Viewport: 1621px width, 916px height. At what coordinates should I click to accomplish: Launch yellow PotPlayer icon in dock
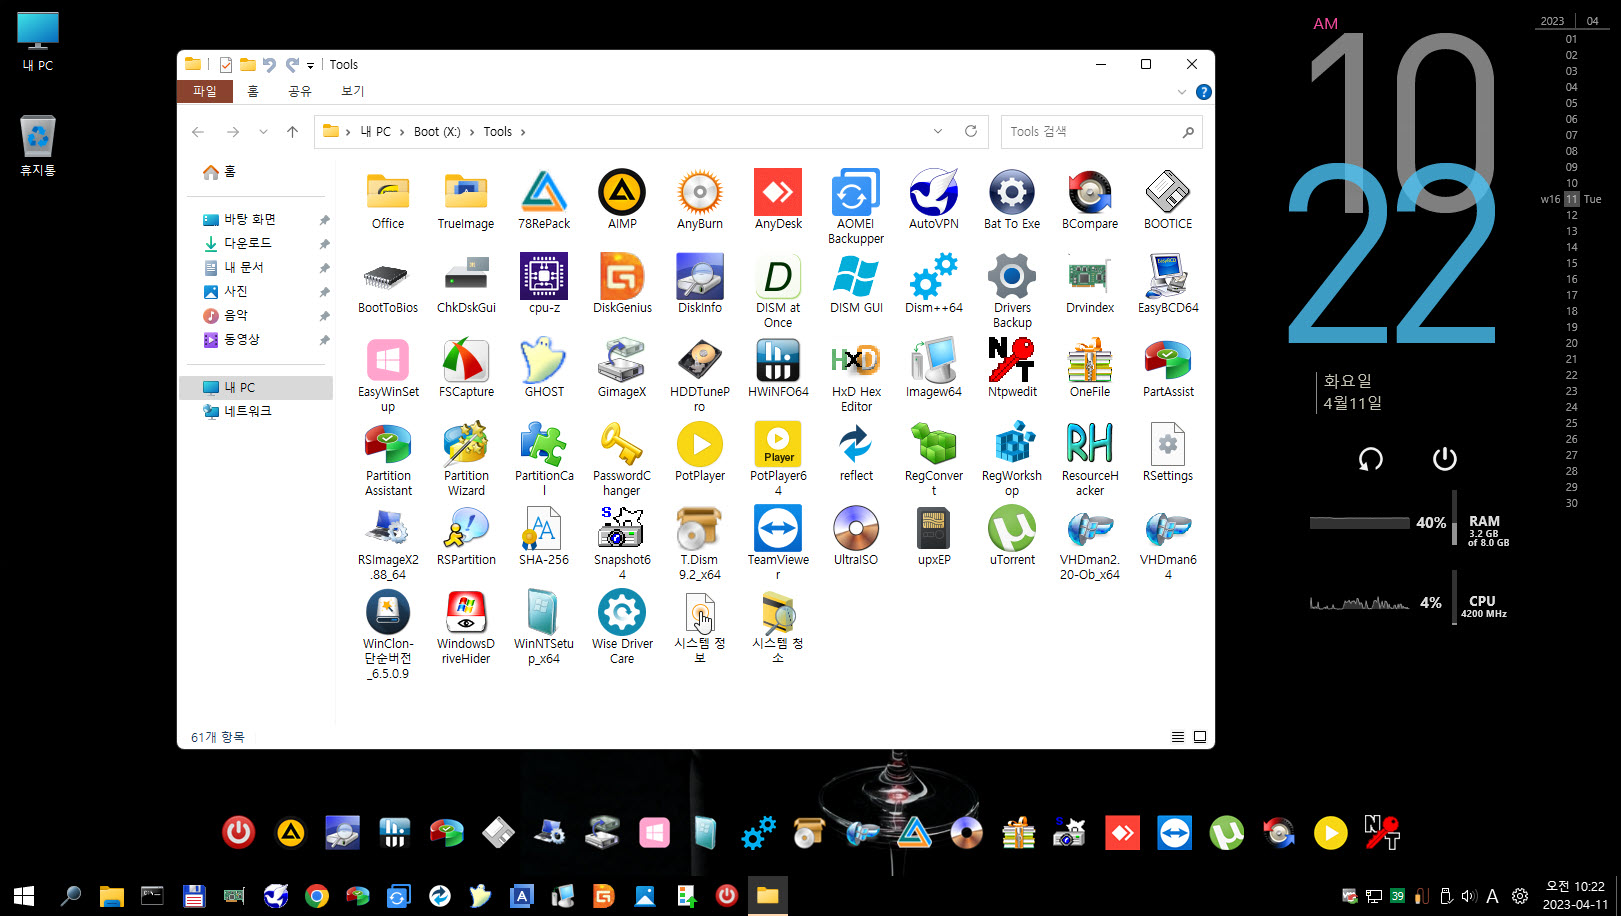[1330, 832]
